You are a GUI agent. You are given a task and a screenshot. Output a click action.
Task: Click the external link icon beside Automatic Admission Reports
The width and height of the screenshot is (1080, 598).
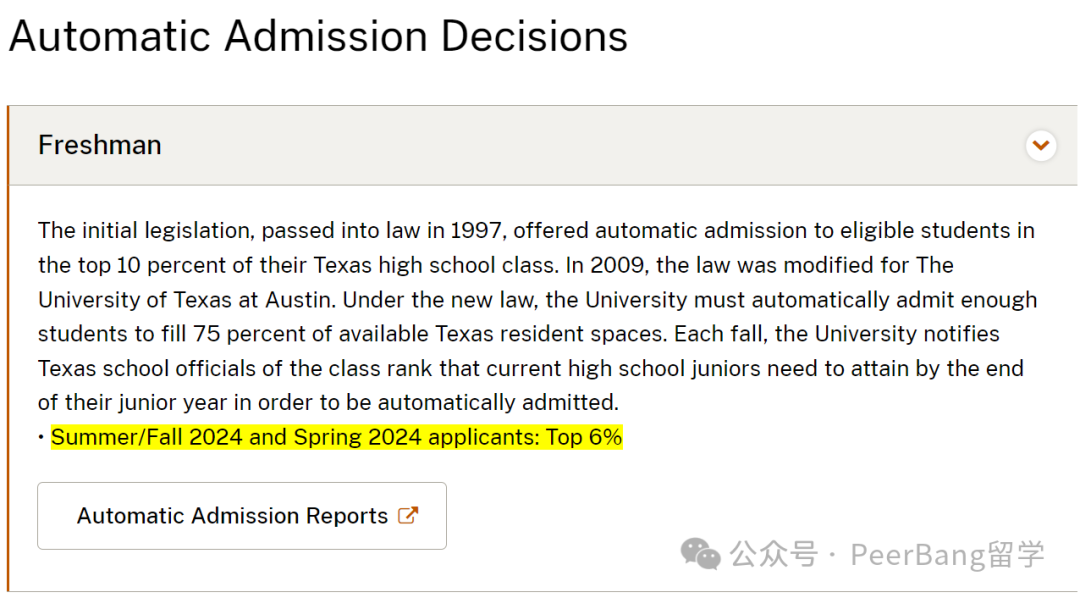tap(408, 515)
